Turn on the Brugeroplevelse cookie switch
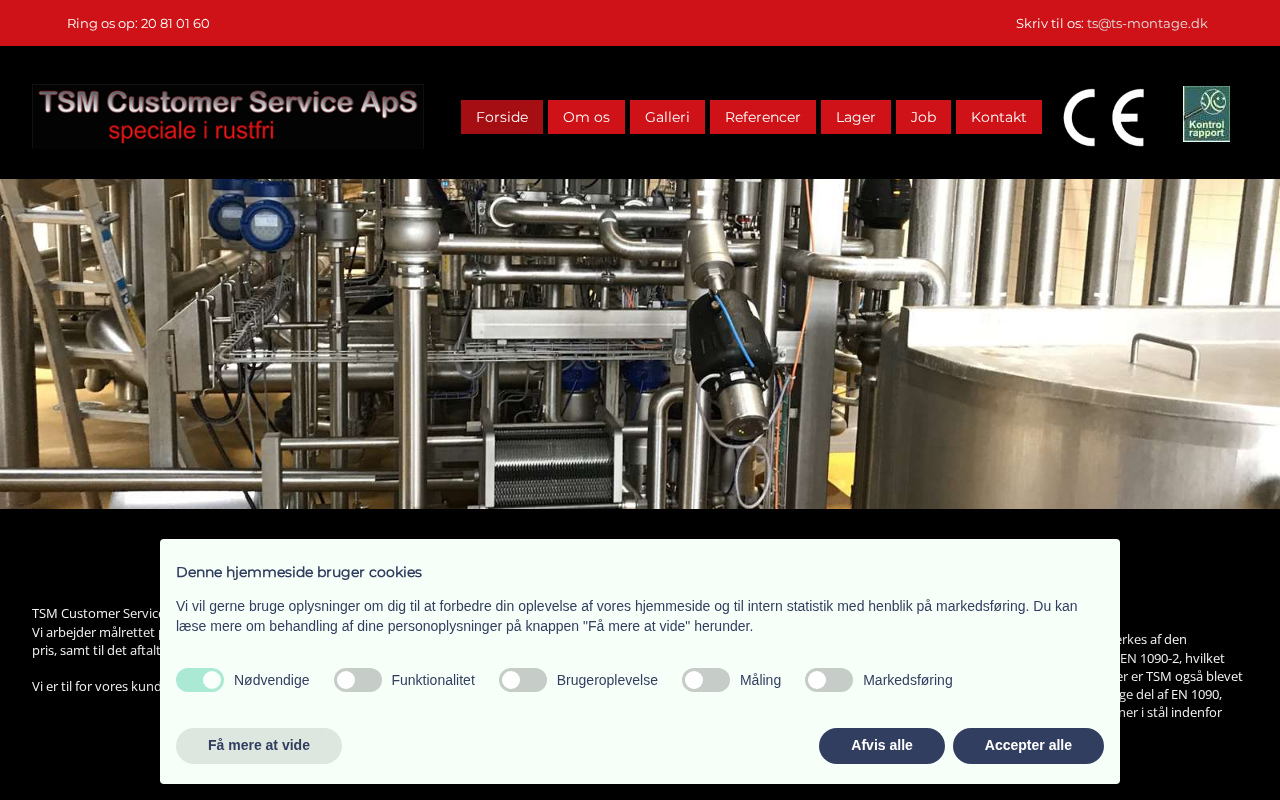 [523, 680]
